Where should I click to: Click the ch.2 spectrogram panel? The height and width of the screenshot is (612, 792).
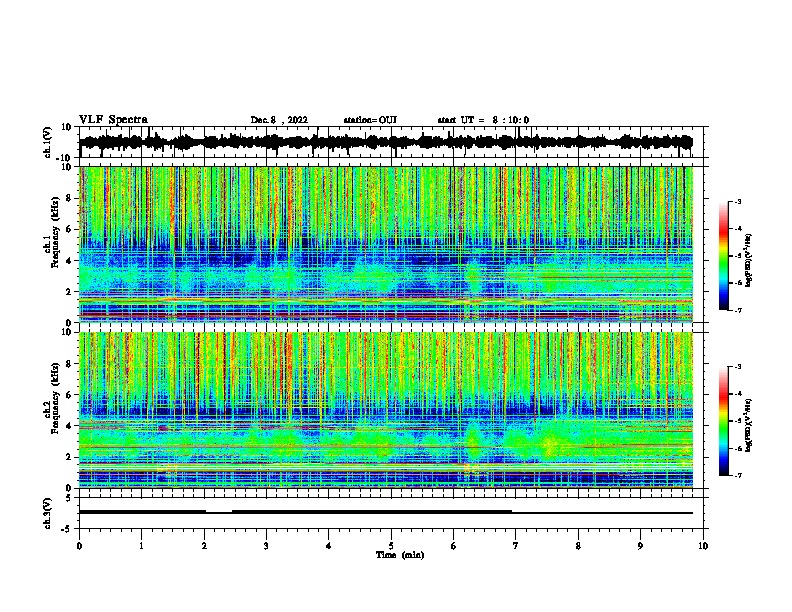(x=386, y=410)
